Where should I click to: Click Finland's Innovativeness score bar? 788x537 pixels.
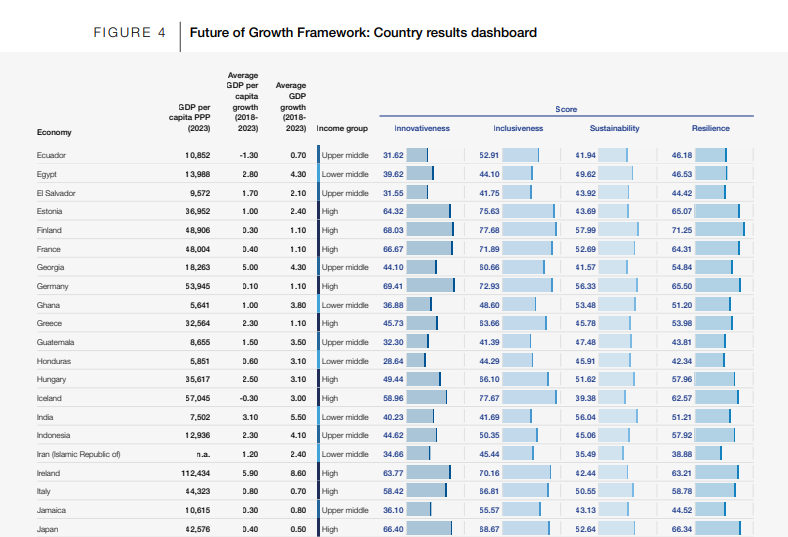pyautogui.click(x=430, y=230)
